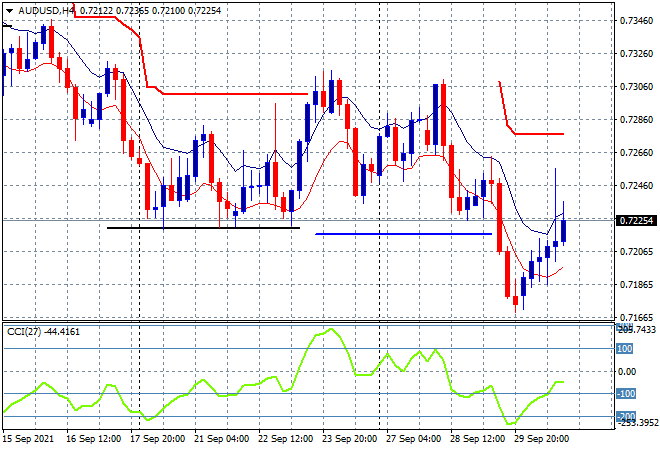The width and height of the screenshot is (660, 450).
Task: Click the 0.71865 price scale label
Action: (636, 285)
